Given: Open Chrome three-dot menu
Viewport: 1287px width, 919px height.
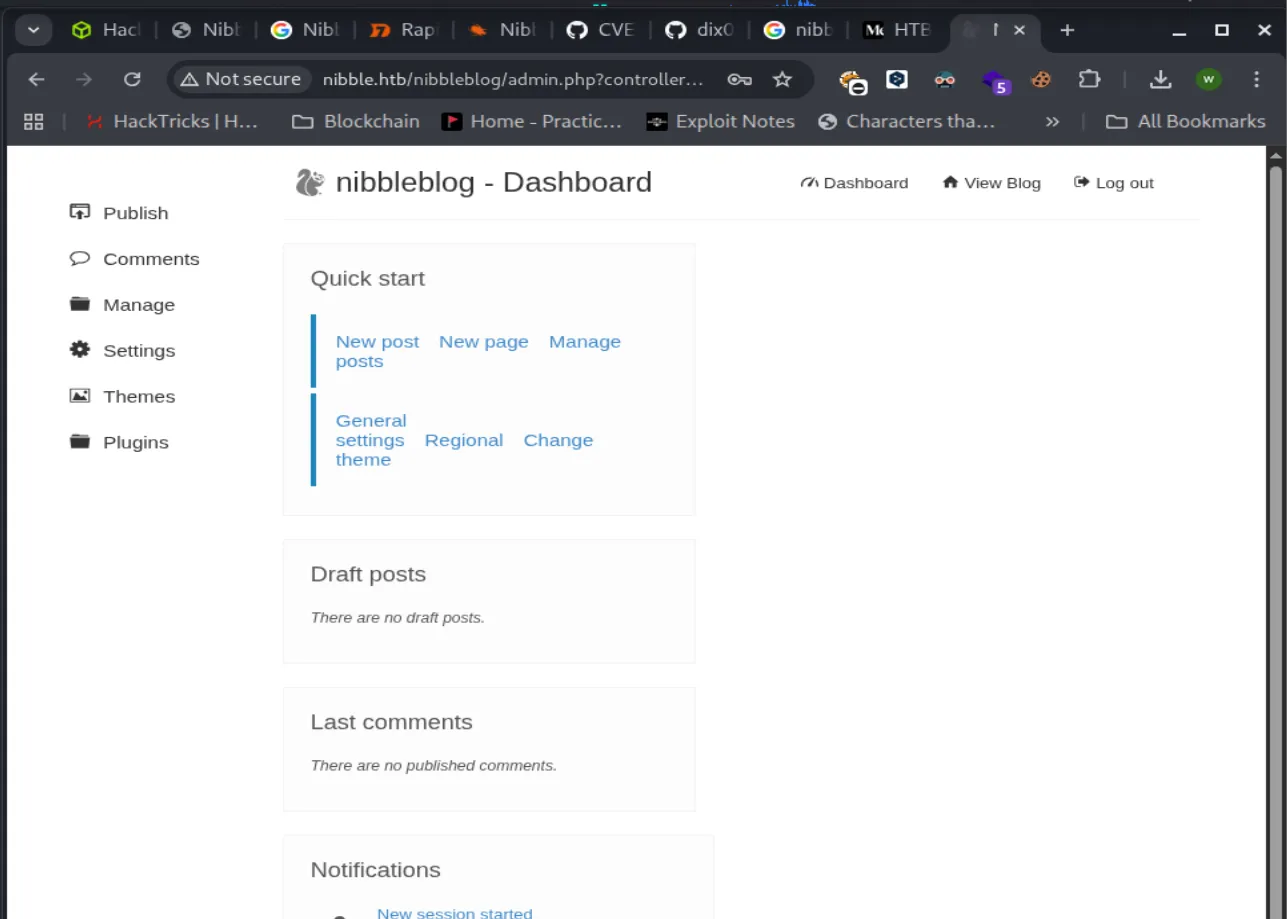Looking at the screenshot, I should coord(1257,79).
